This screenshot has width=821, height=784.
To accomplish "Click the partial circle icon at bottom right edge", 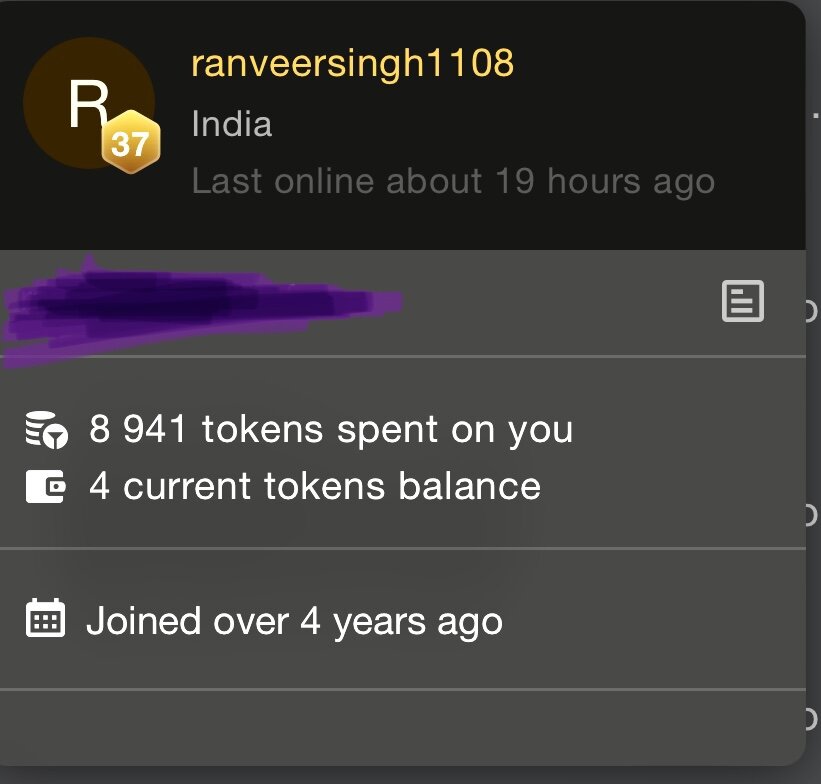I will (811, 719).
